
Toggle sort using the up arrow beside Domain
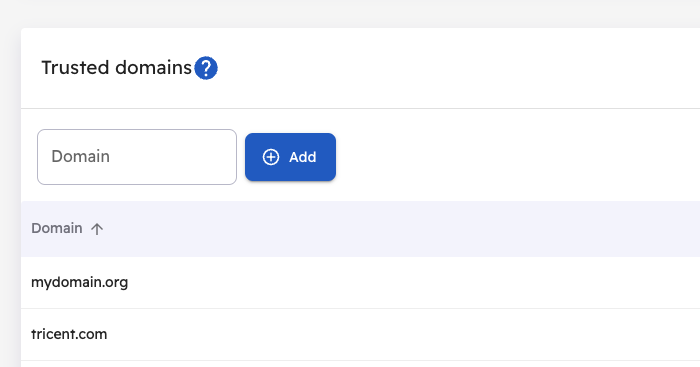tap(97, 229)
